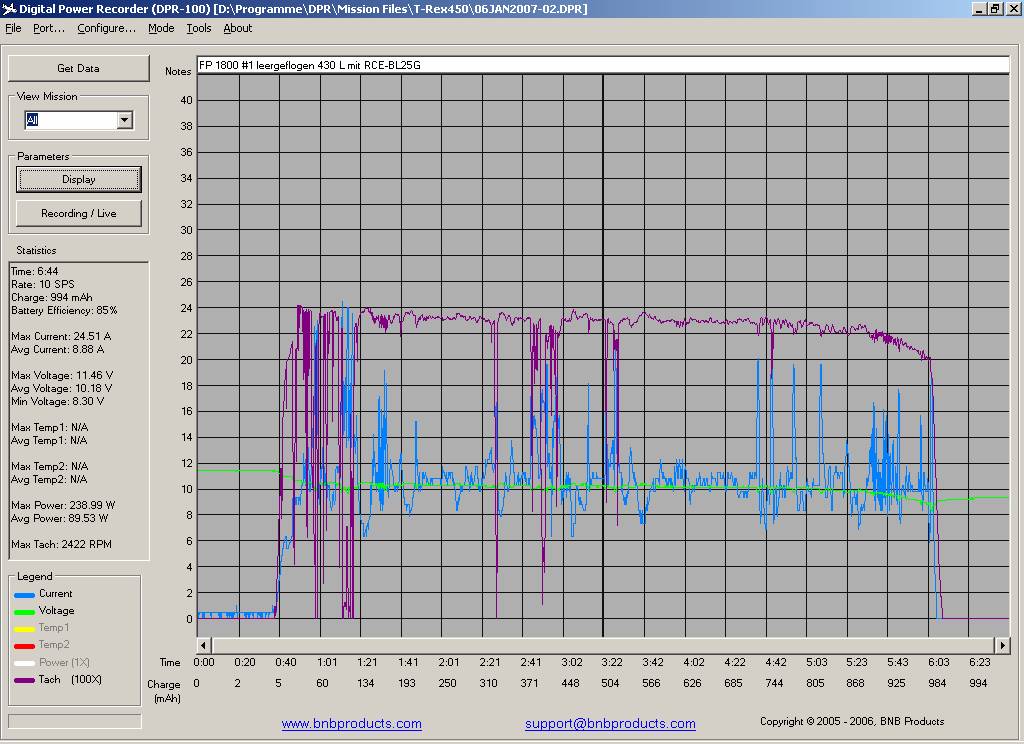Click the 'Charge: 994 mAh' statistic

click(x=52, y=297)
